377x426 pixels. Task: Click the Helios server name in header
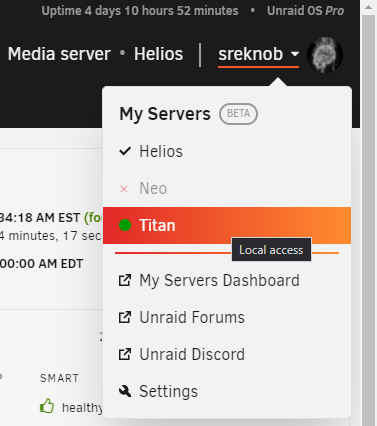(x=159, y=54)
